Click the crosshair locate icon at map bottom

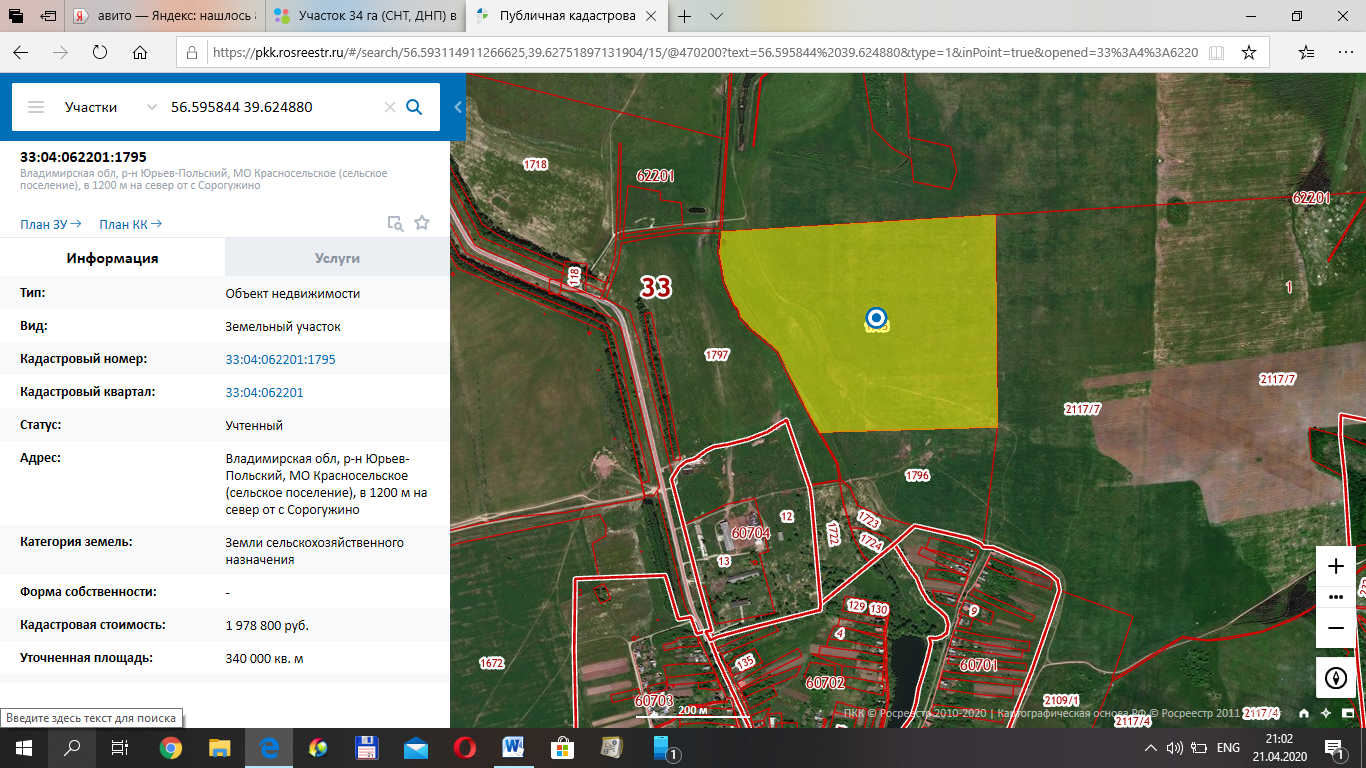1325,713
